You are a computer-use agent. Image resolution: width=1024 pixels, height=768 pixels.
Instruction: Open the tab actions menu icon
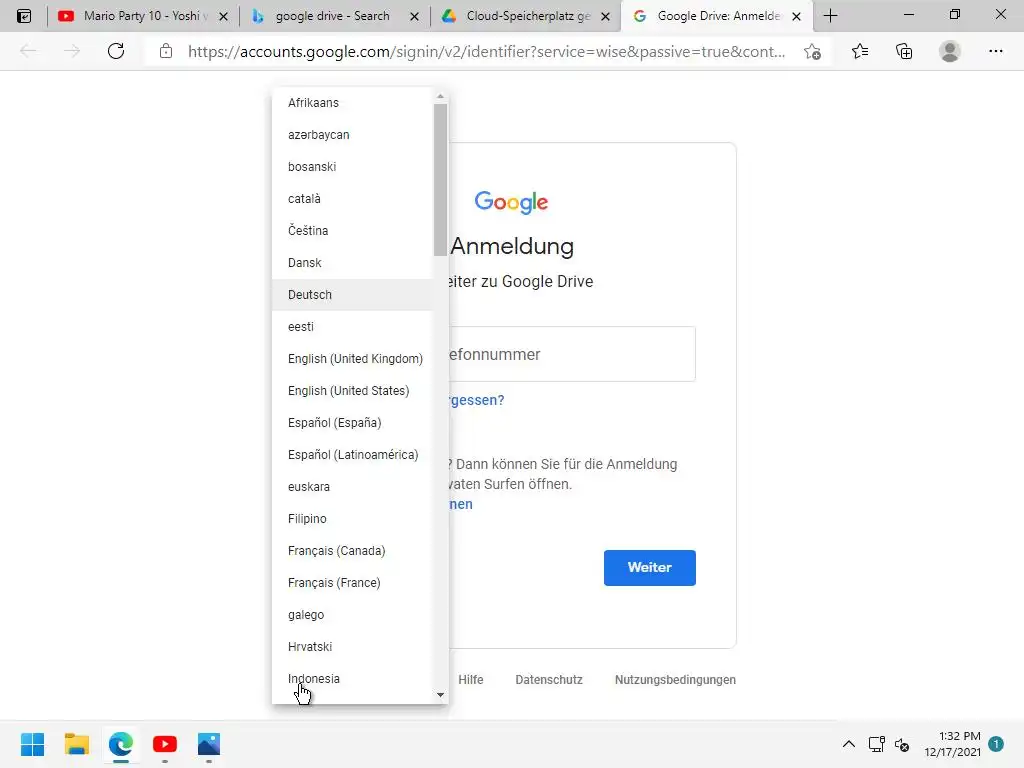(x=24, y=16)
